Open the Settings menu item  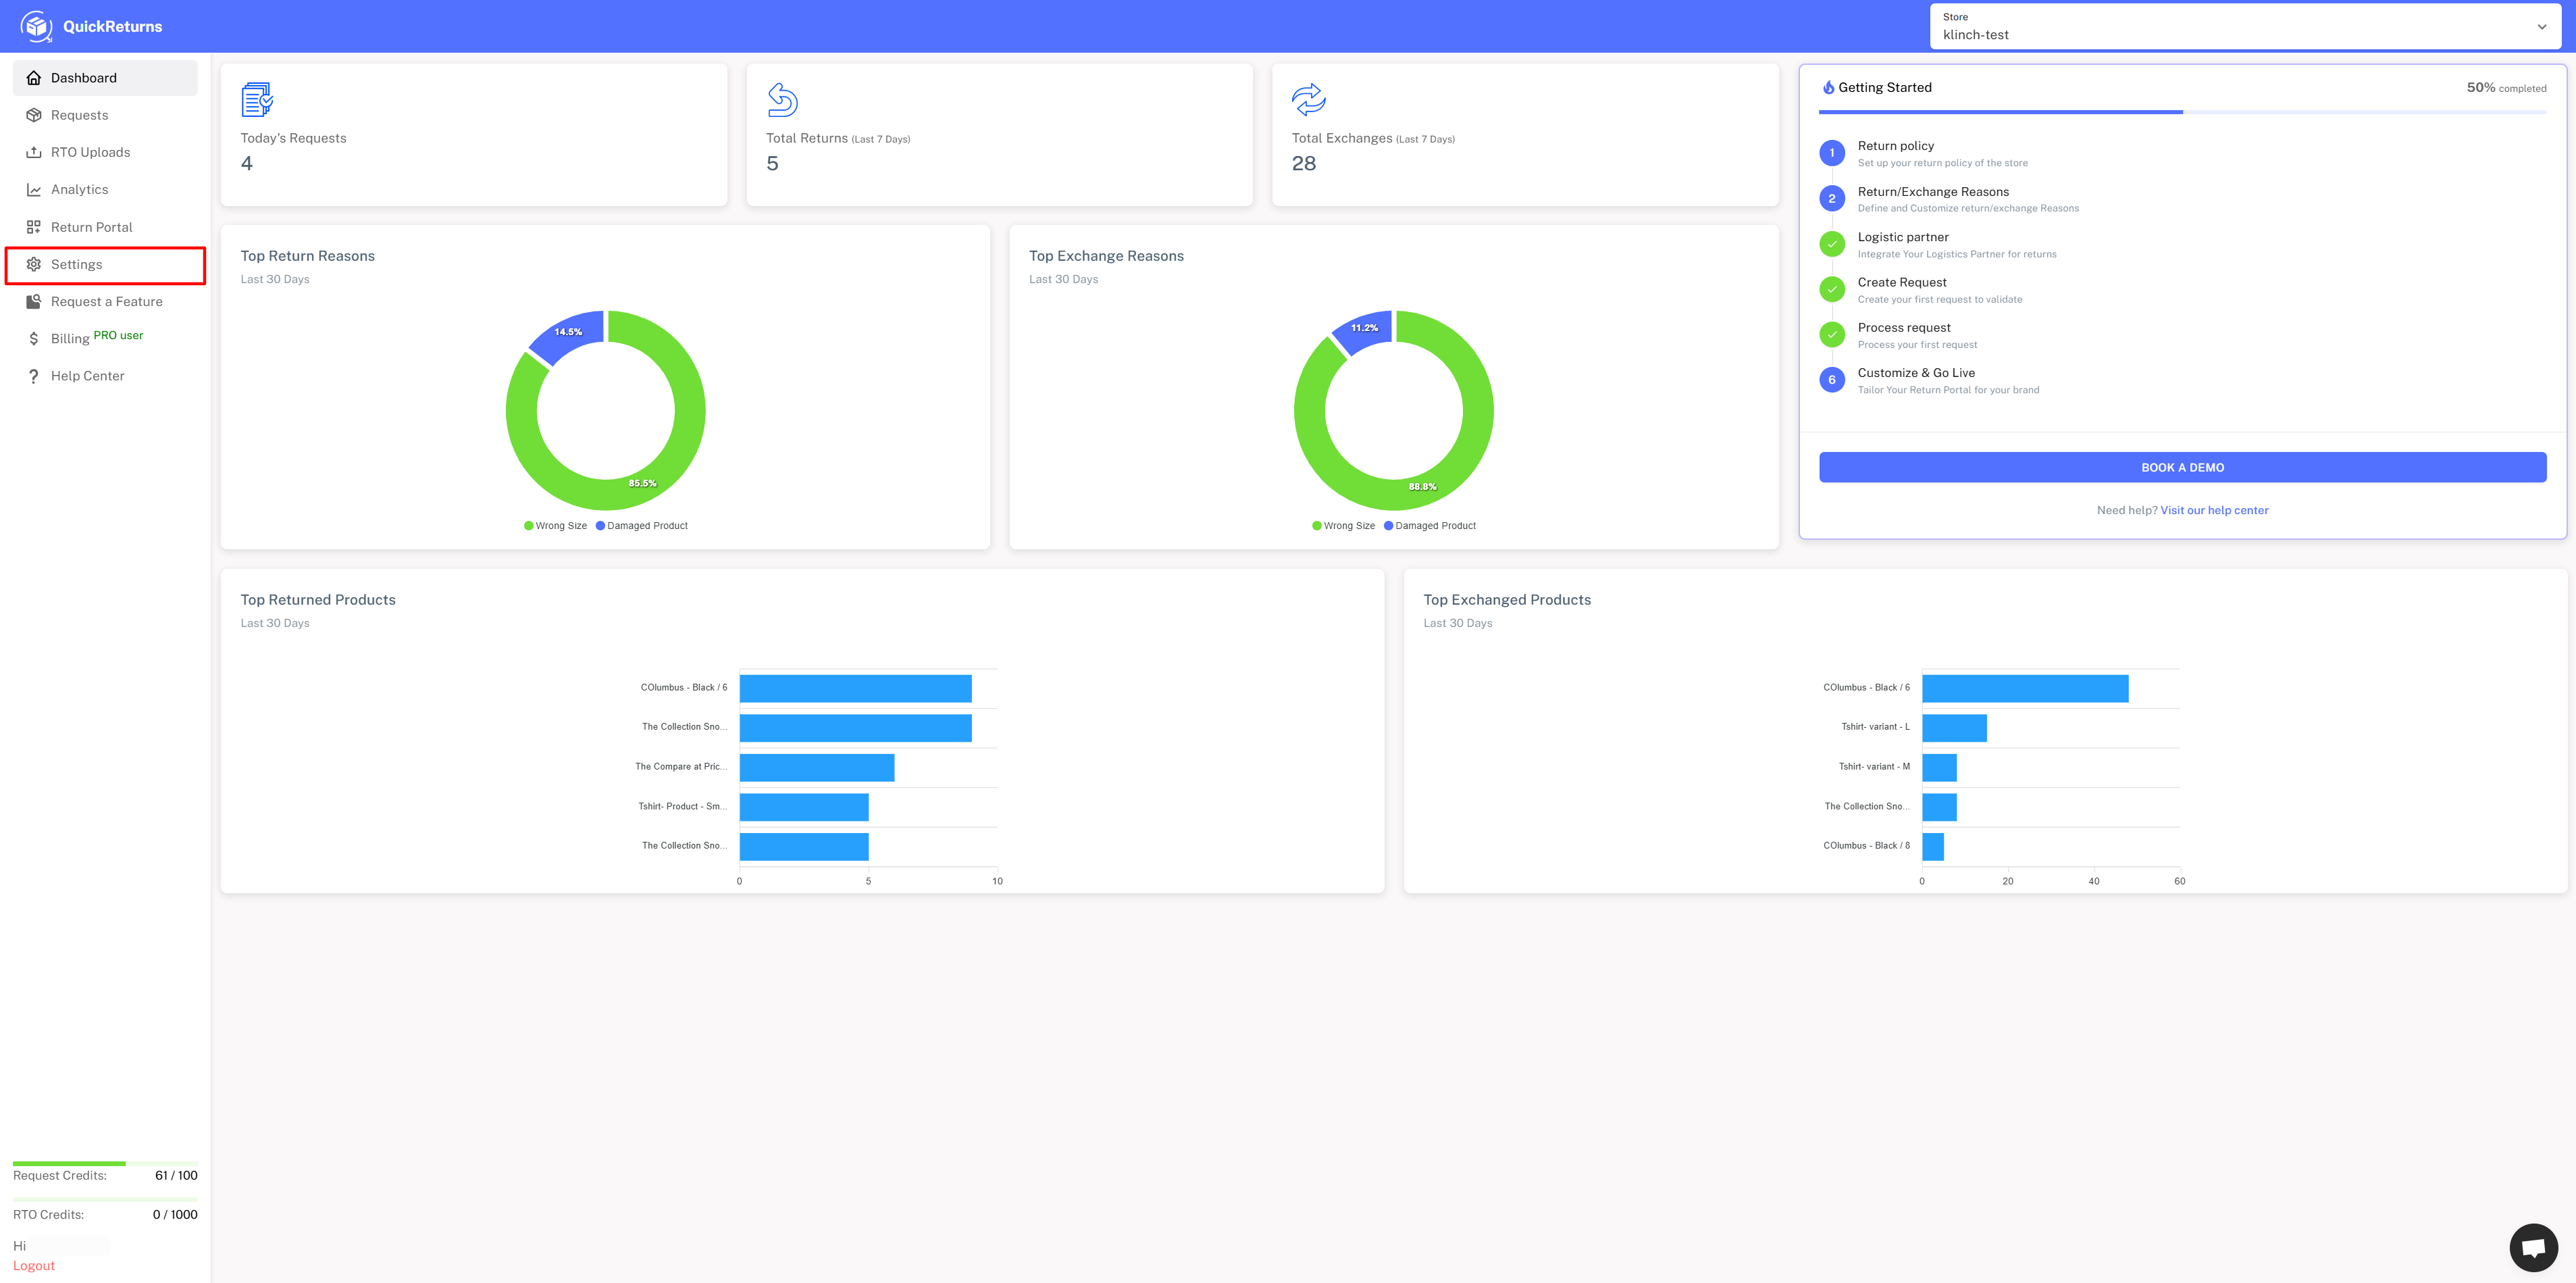[x=105, y=264]
